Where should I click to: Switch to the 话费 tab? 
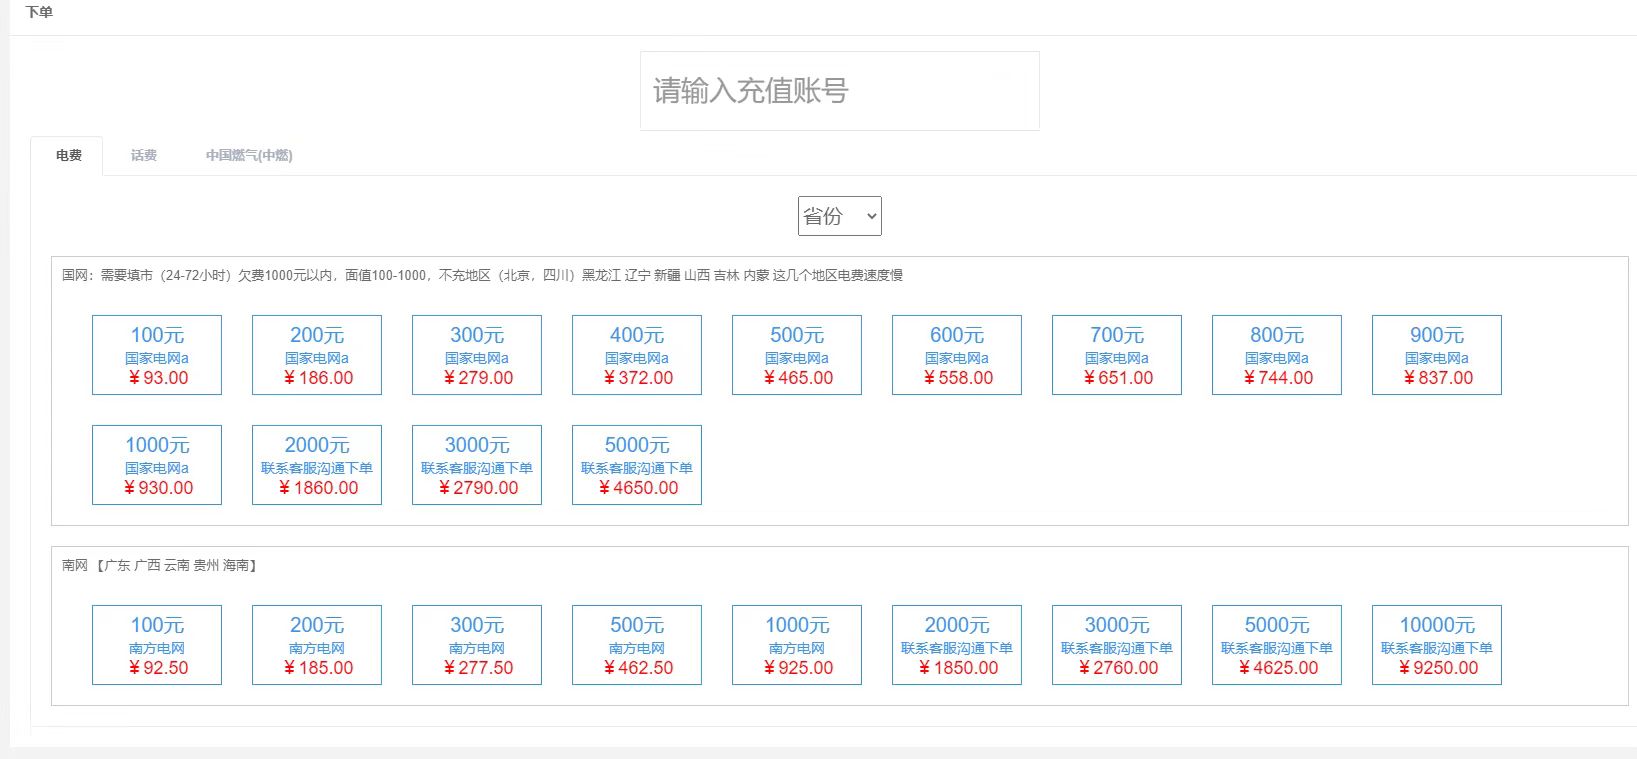(x=144, y=155)
